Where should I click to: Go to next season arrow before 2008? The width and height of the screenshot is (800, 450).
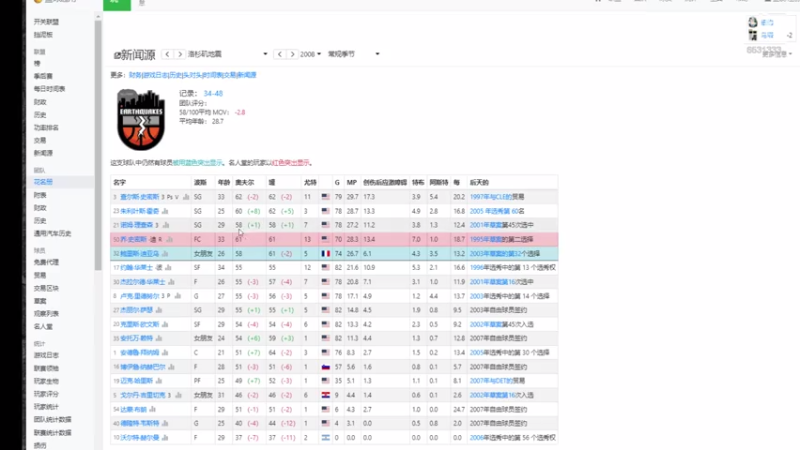(x=292, y=54)
